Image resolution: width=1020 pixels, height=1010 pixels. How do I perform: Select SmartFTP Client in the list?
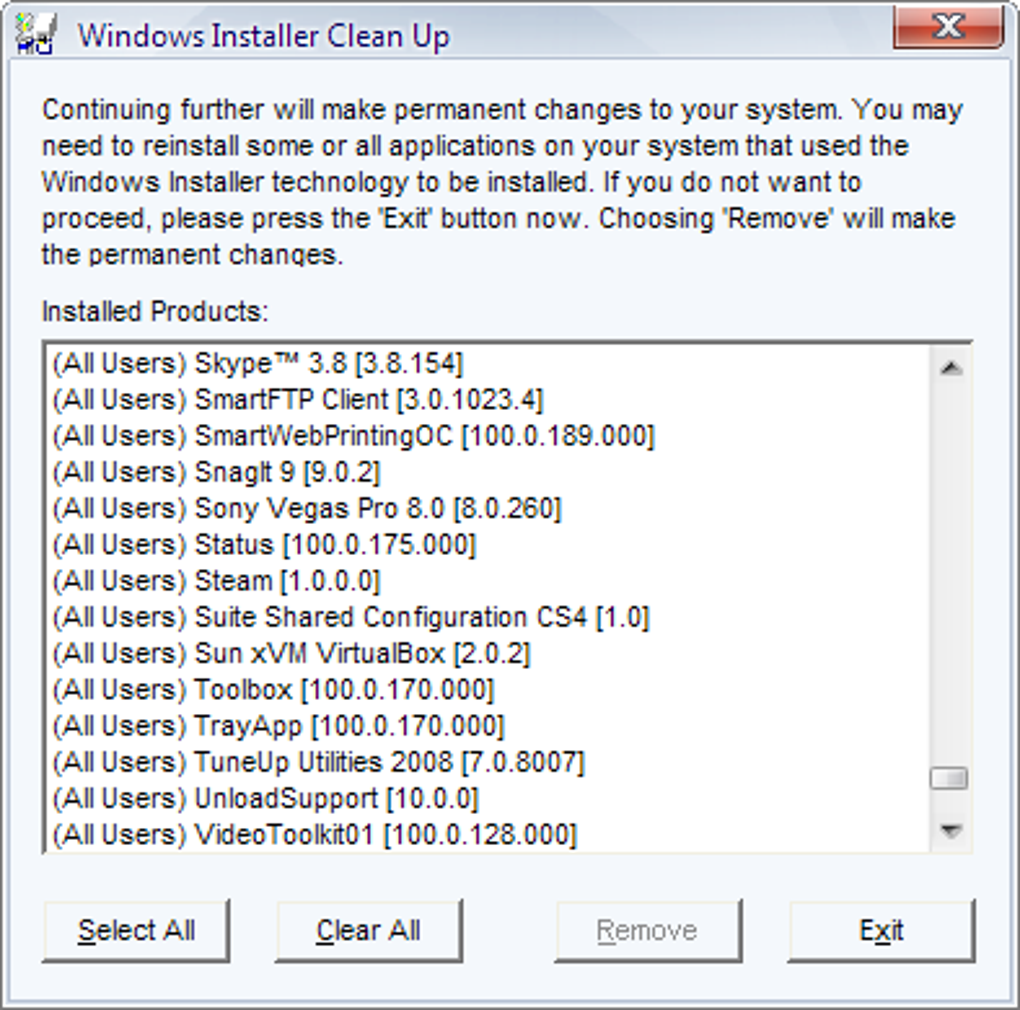488,399
